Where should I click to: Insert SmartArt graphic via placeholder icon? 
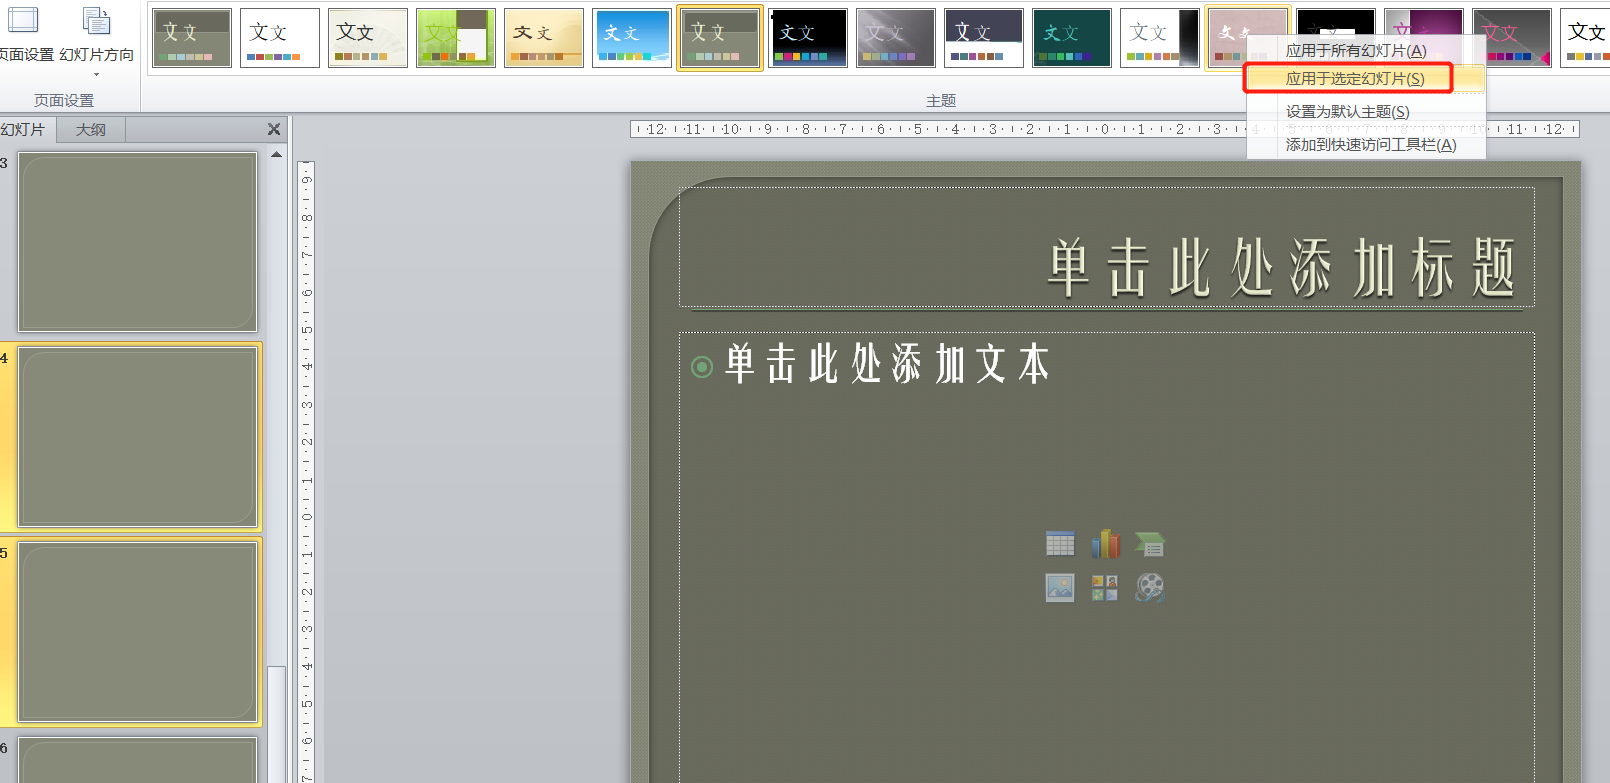click(1150, 544)
